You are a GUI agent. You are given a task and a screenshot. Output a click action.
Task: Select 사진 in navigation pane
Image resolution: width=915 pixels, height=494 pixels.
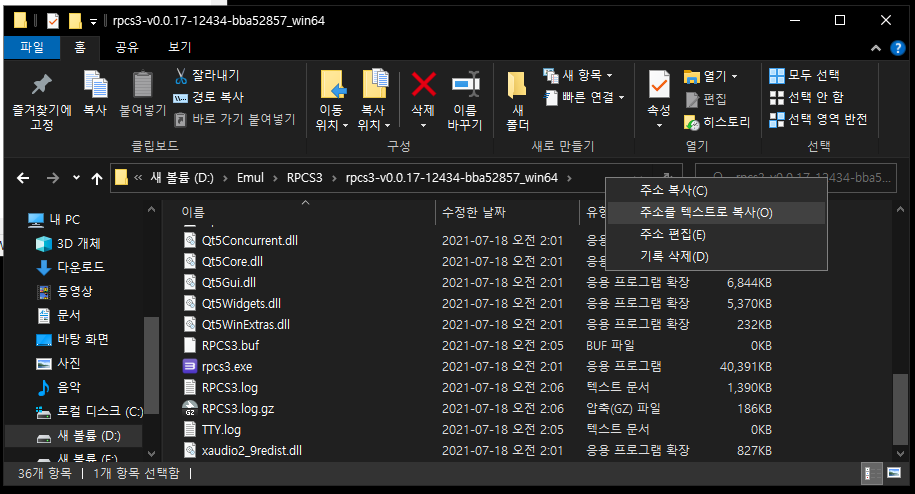click(58, 363)
